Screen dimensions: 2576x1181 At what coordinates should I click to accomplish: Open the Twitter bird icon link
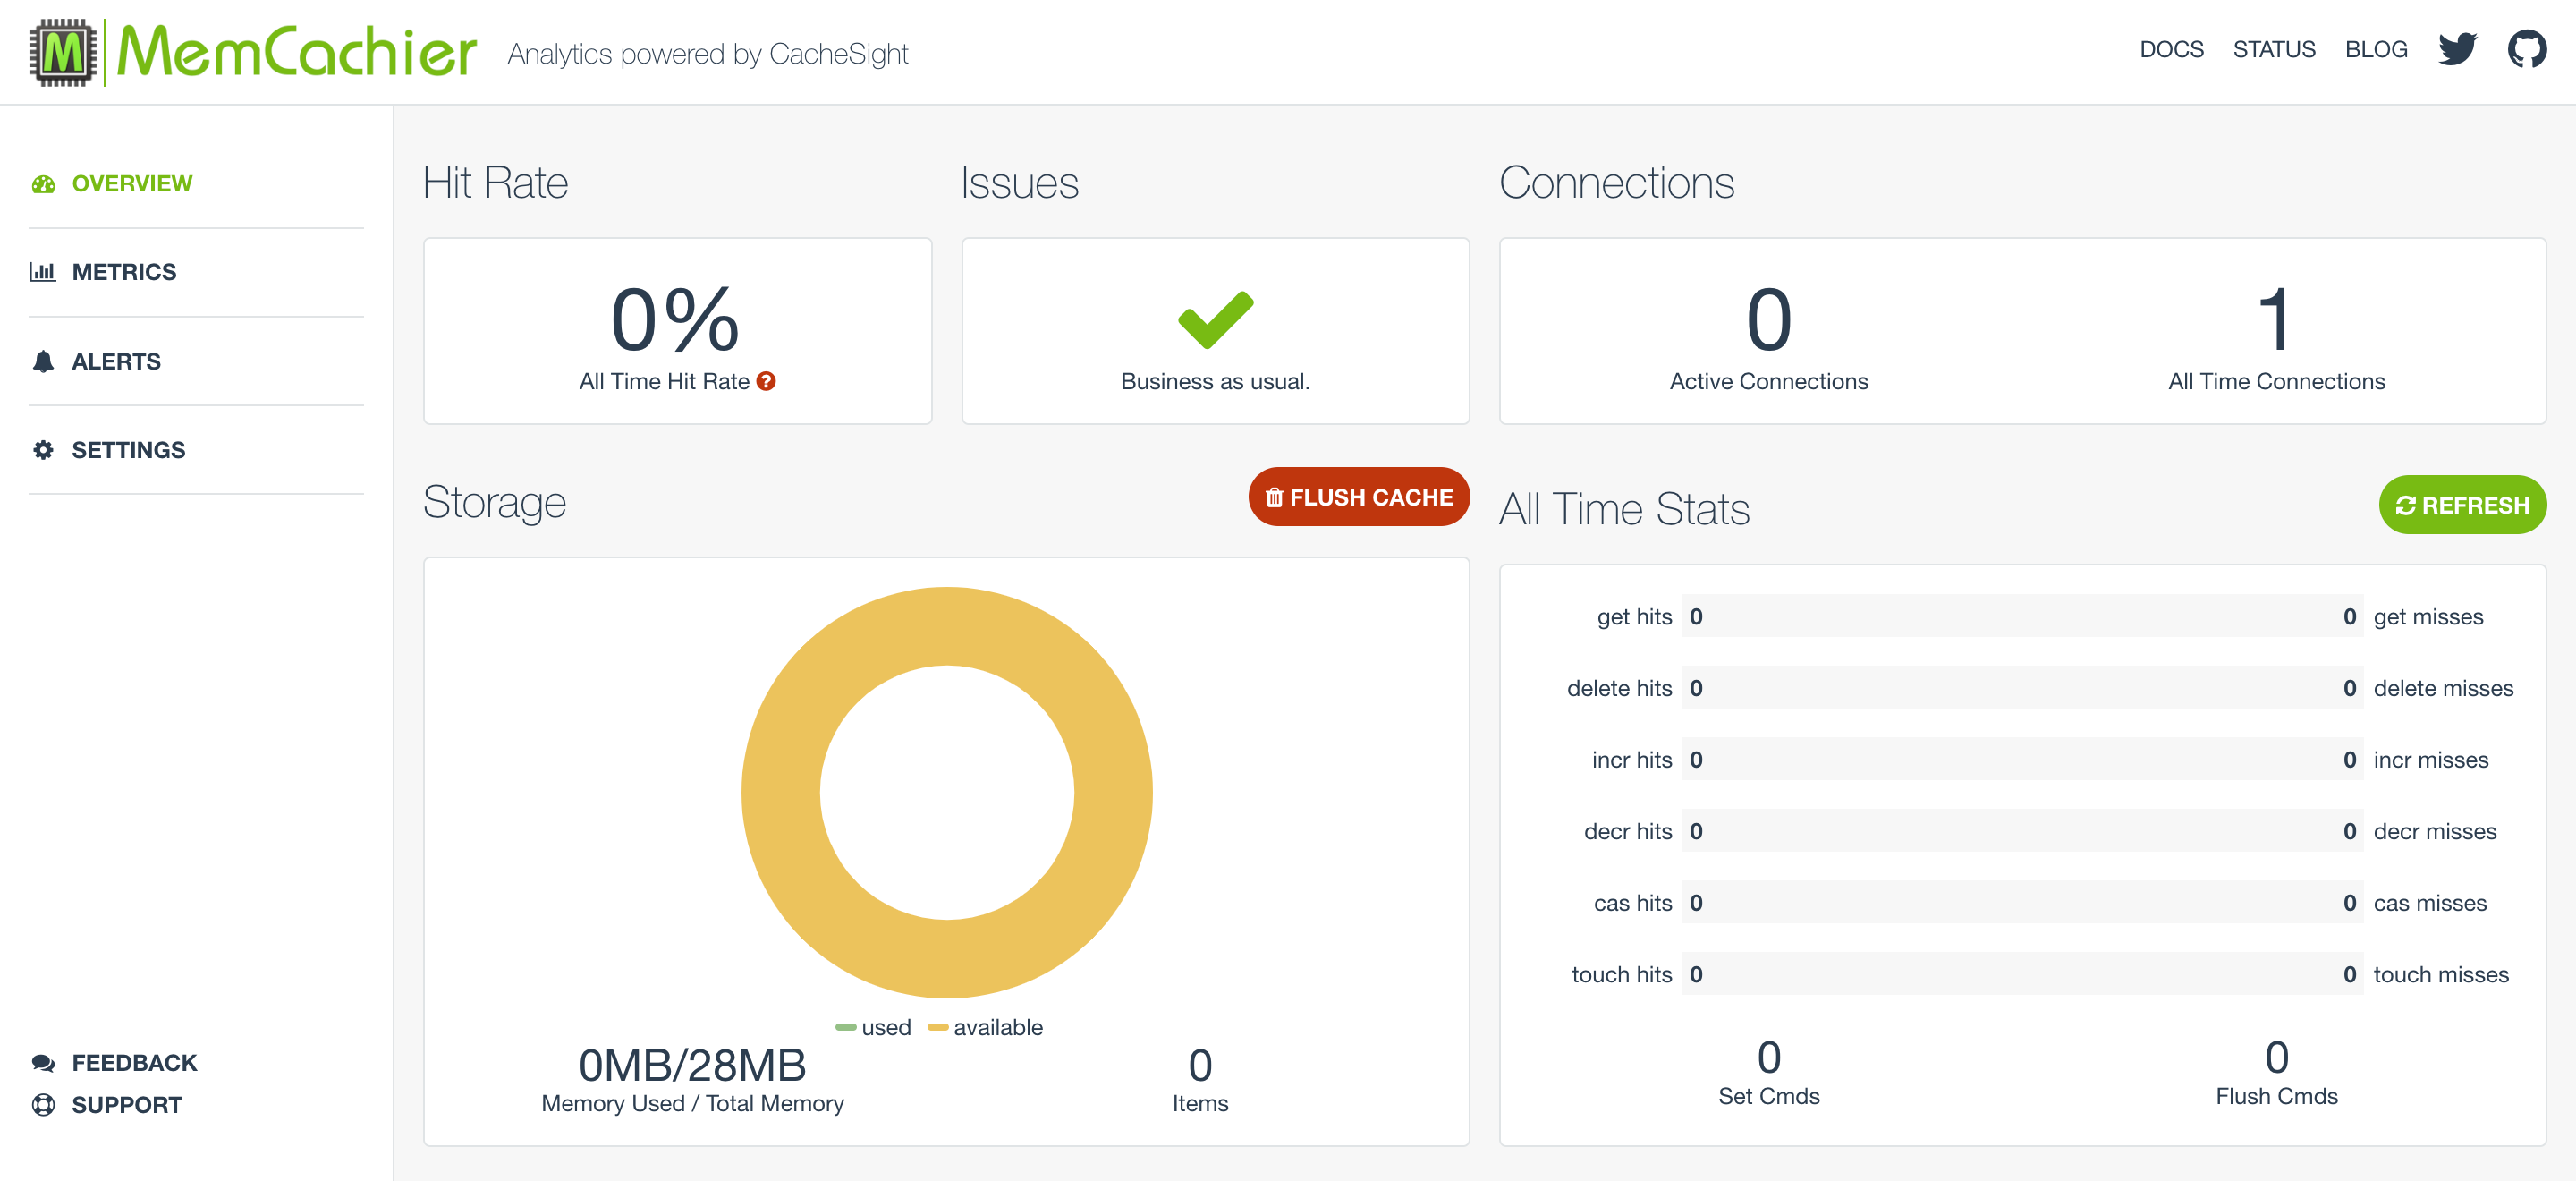tap(2457, 49)
